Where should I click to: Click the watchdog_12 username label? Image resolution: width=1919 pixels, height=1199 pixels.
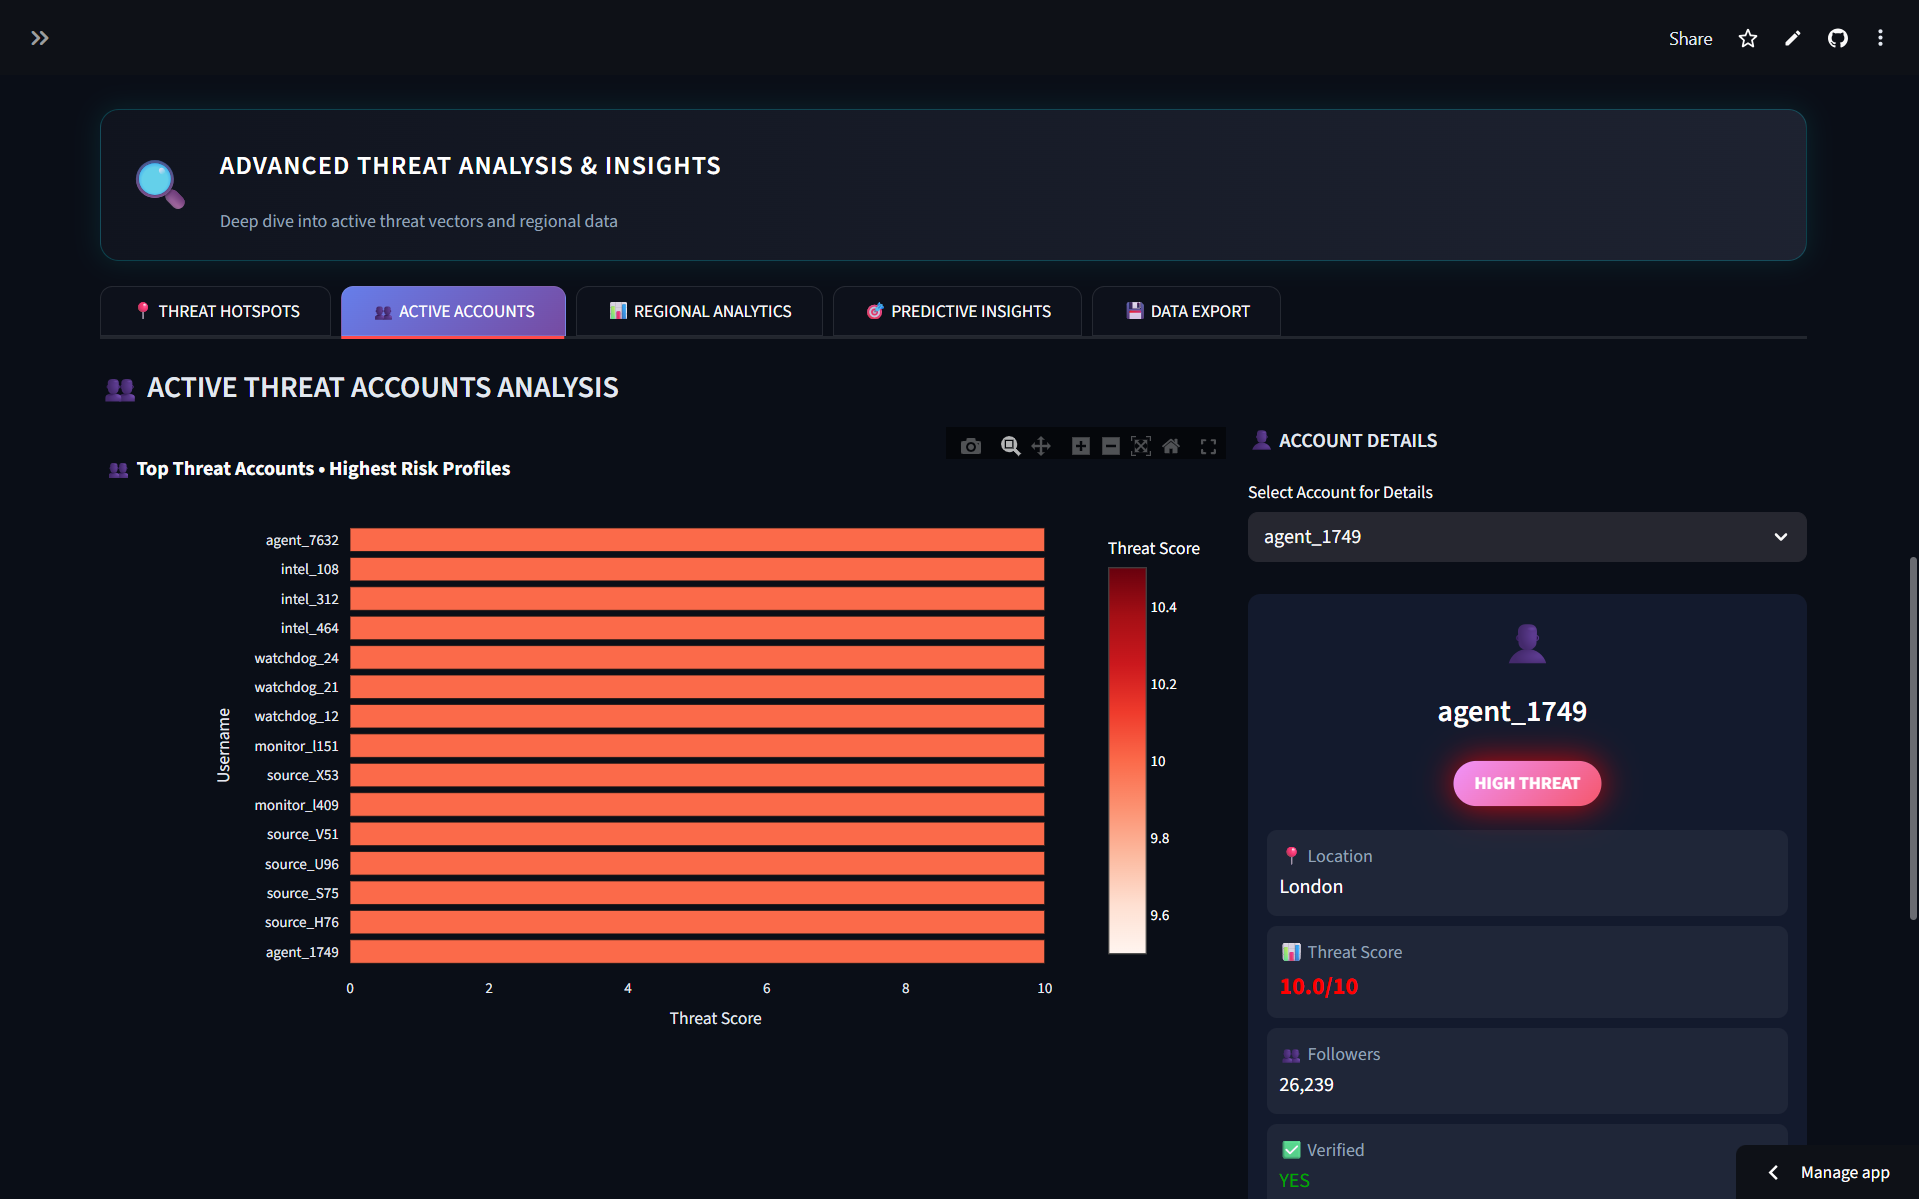(x=296, y=716)
